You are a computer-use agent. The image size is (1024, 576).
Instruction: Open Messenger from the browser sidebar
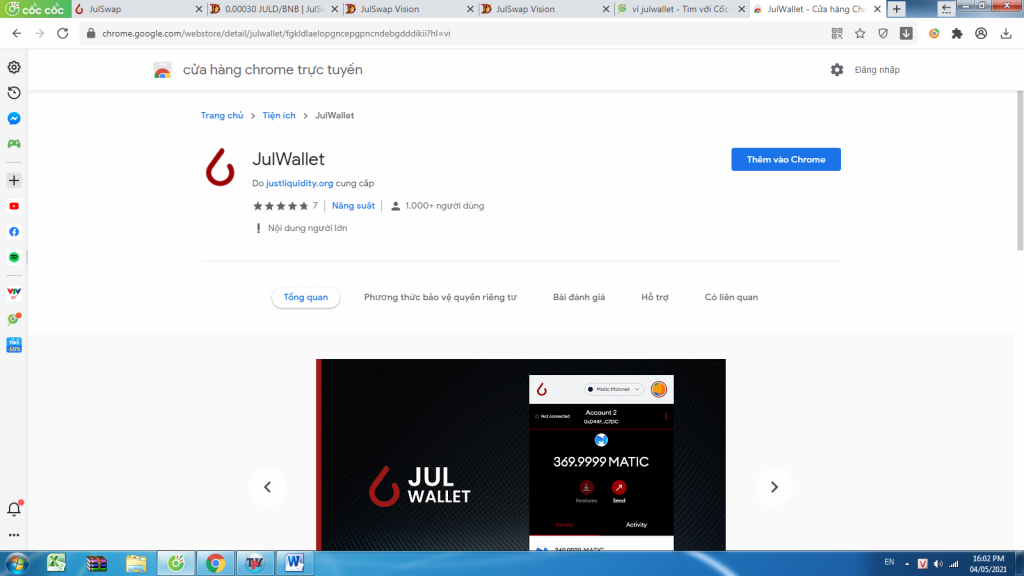14,118
